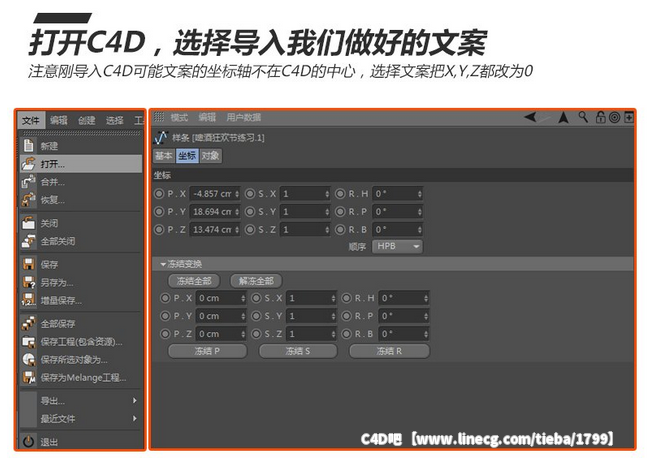Click the new attribute manager plus icon
Screen dimensions: 647x458
[x=628, y=118]
